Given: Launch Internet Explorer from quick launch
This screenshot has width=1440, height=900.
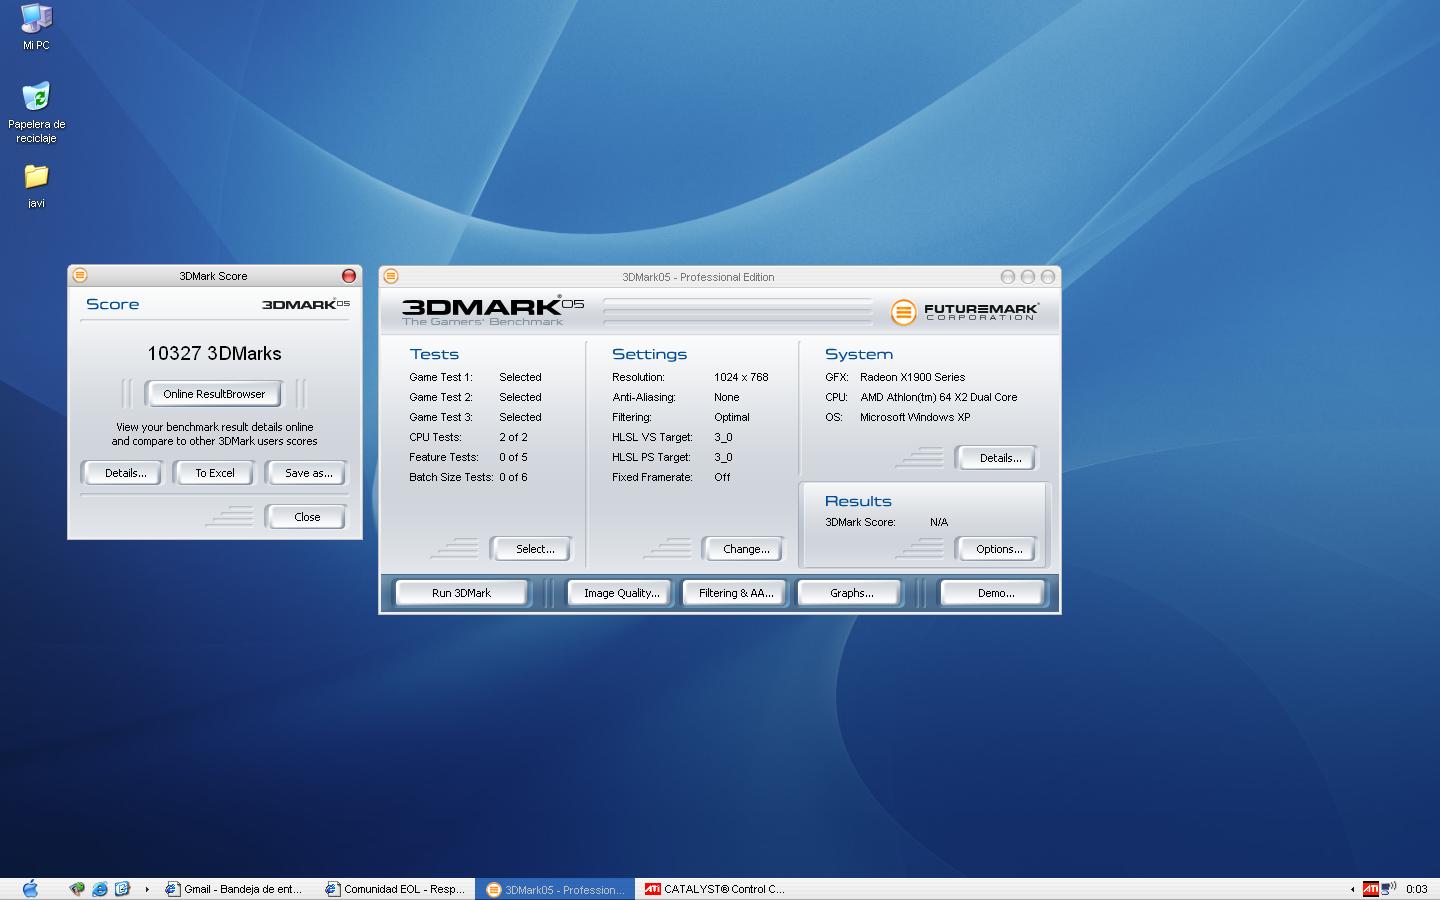Looking at the screenshot, I should pos(100,888).
